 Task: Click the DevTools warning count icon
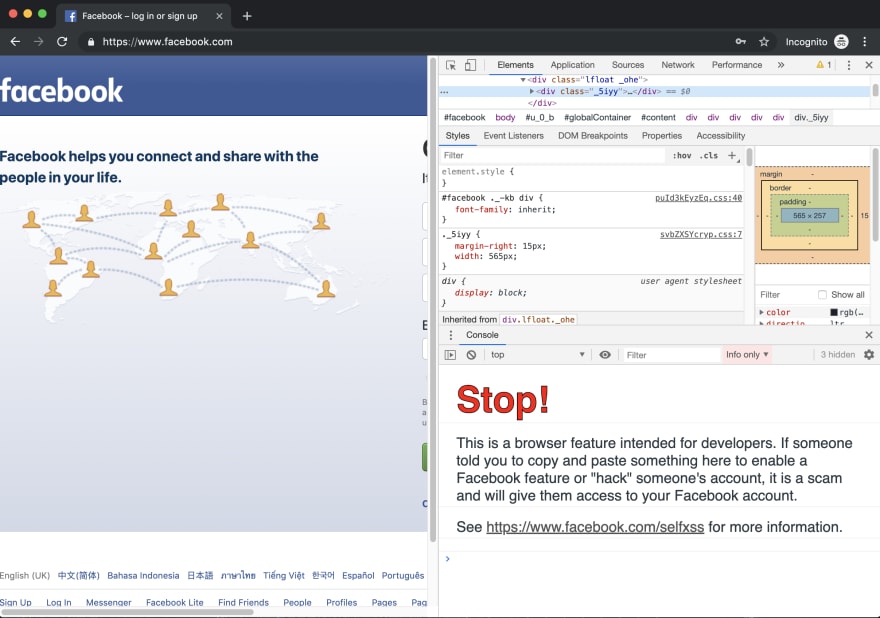pos(823,65)
